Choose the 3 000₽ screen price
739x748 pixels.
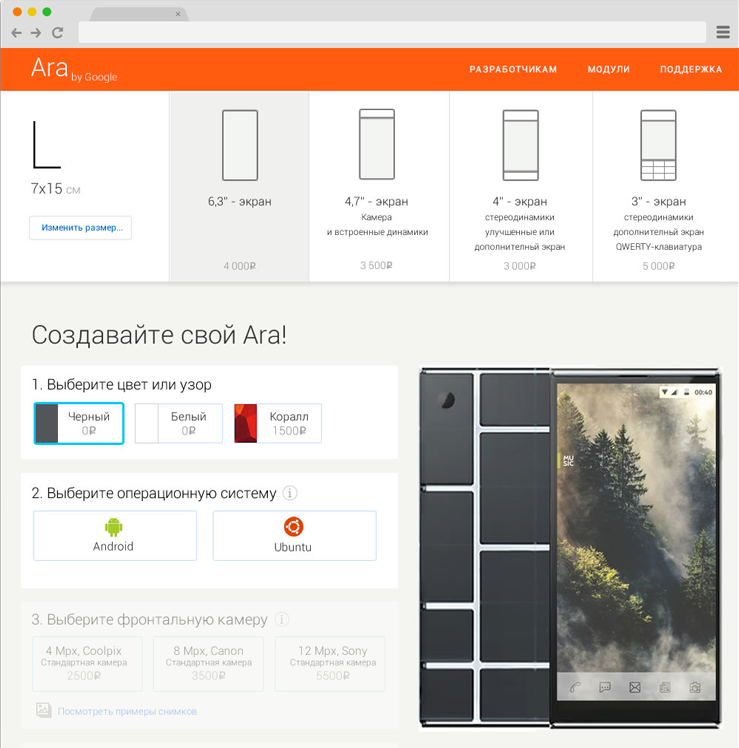click(520, 266)
